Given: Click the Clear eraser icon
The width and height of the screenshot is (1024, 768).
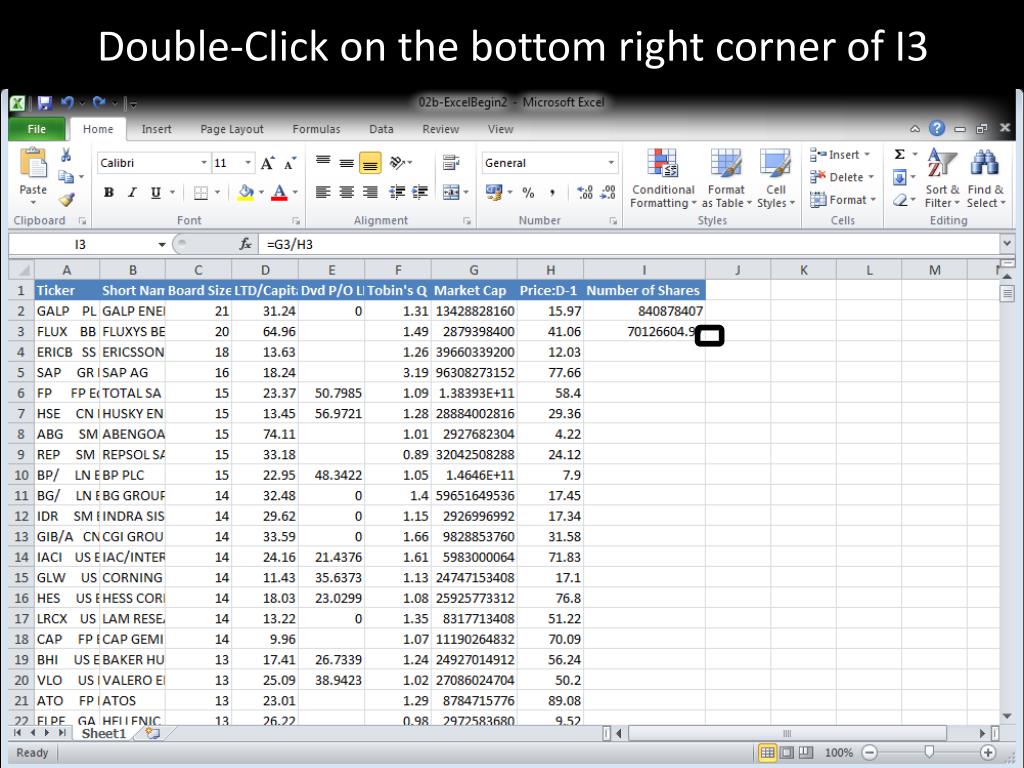Looking at the screenshot, I should (900, 200).
